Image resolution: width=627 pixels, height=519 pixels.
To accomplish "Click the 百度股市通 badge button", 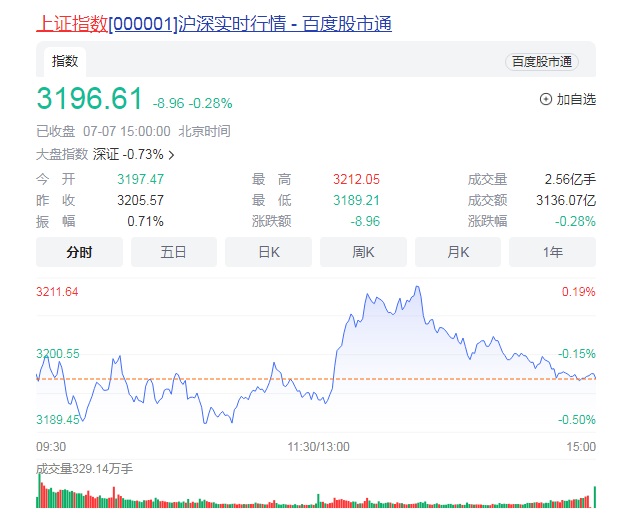I will (542, 62).
